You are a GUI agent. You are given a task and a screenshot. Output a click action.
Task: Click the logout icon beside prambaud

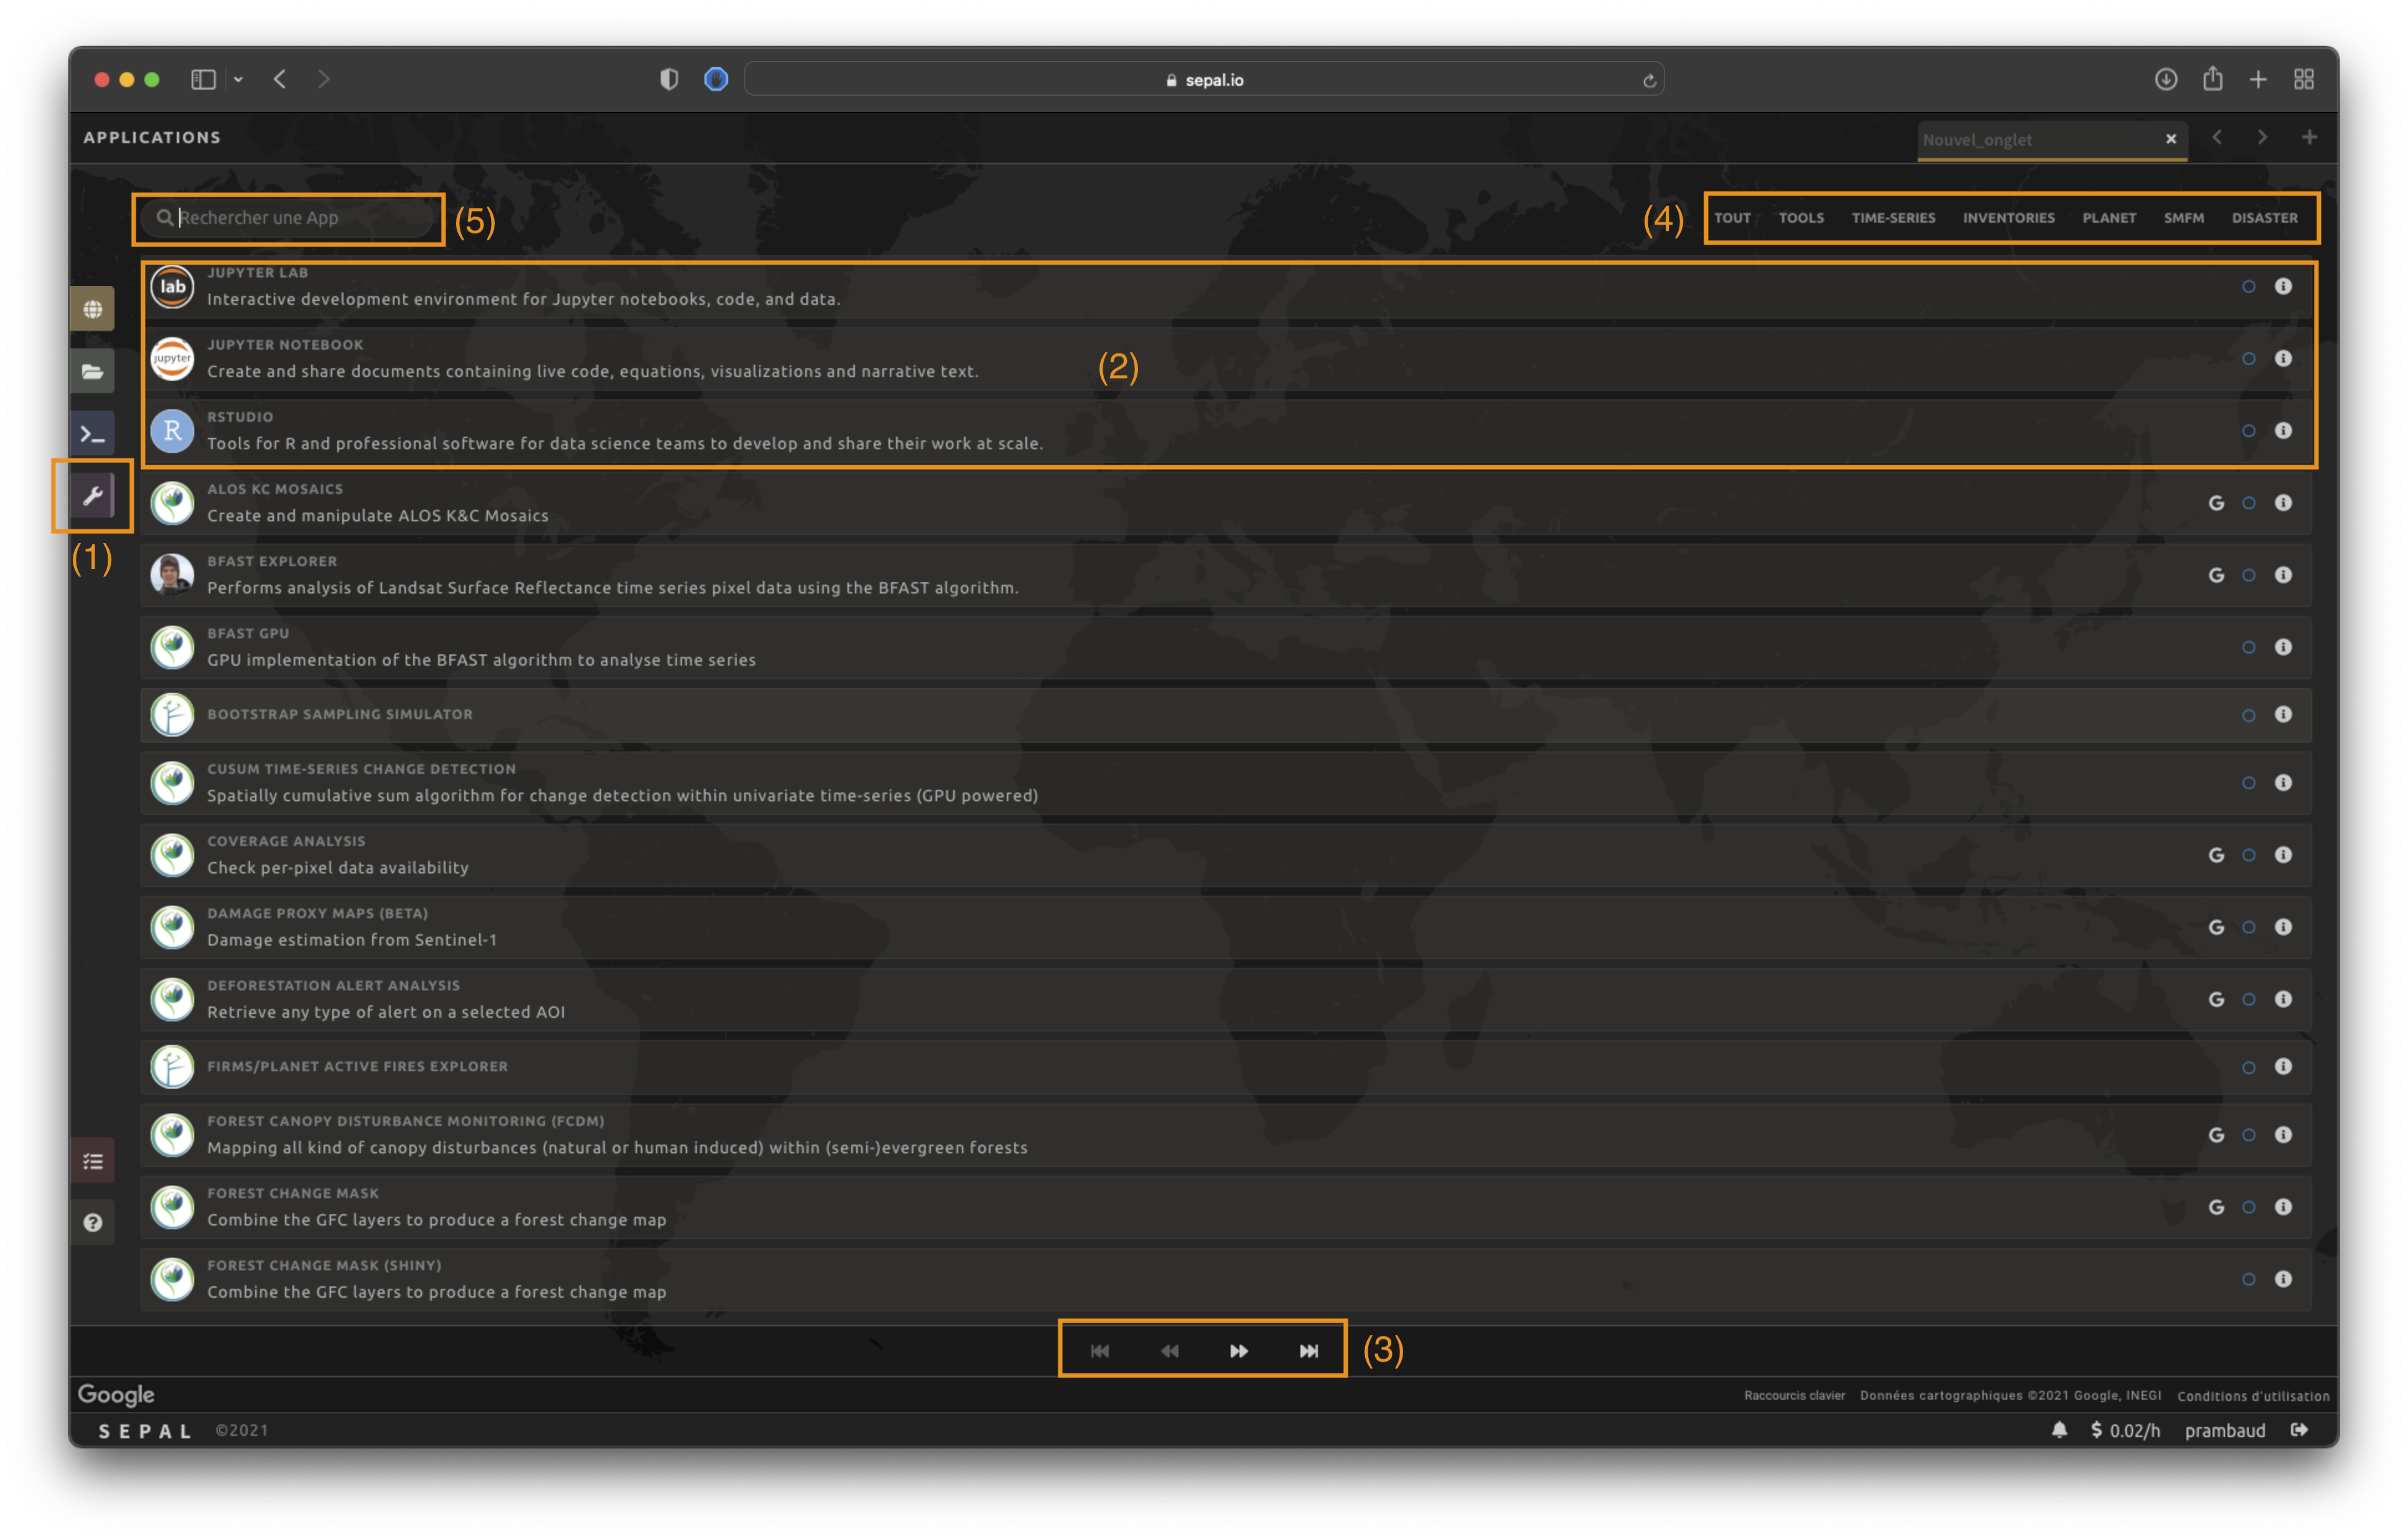2299,1430
